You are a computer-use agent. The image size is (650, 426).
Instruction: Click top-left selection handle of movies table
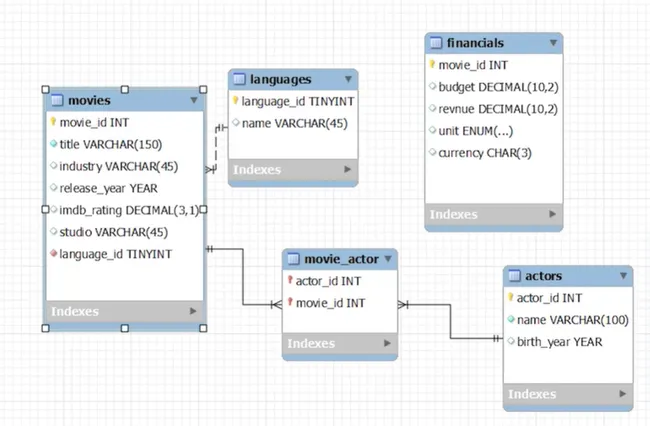tap(46, 90)
